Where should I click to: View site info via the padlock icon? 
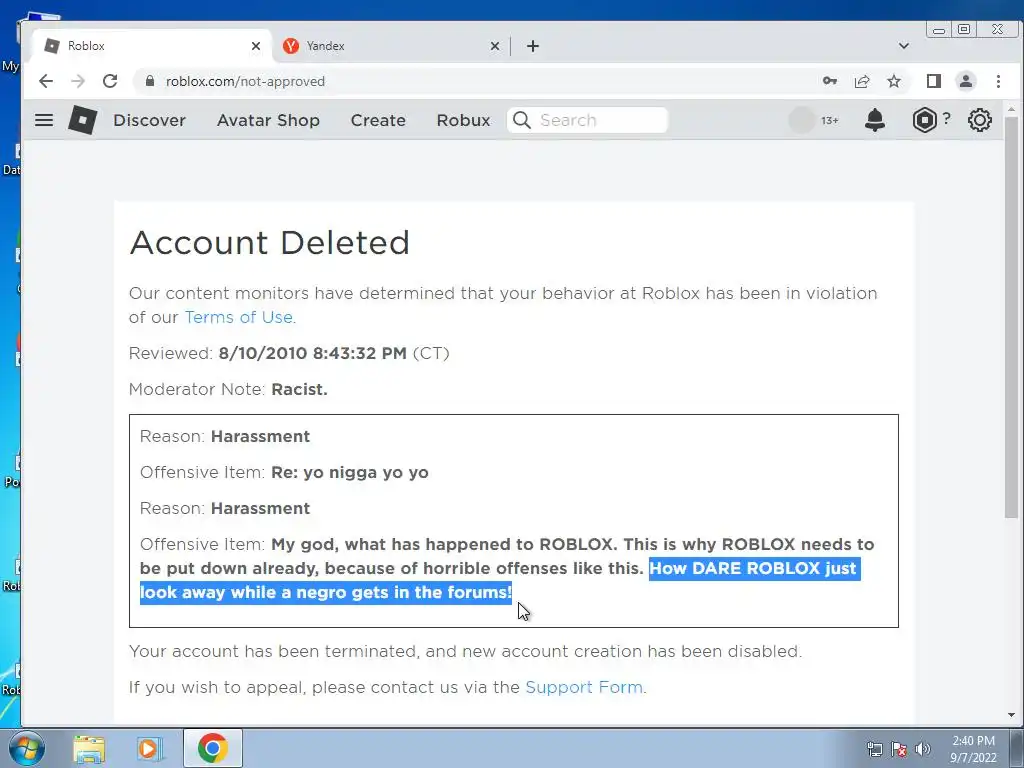[x=150, y=81]
